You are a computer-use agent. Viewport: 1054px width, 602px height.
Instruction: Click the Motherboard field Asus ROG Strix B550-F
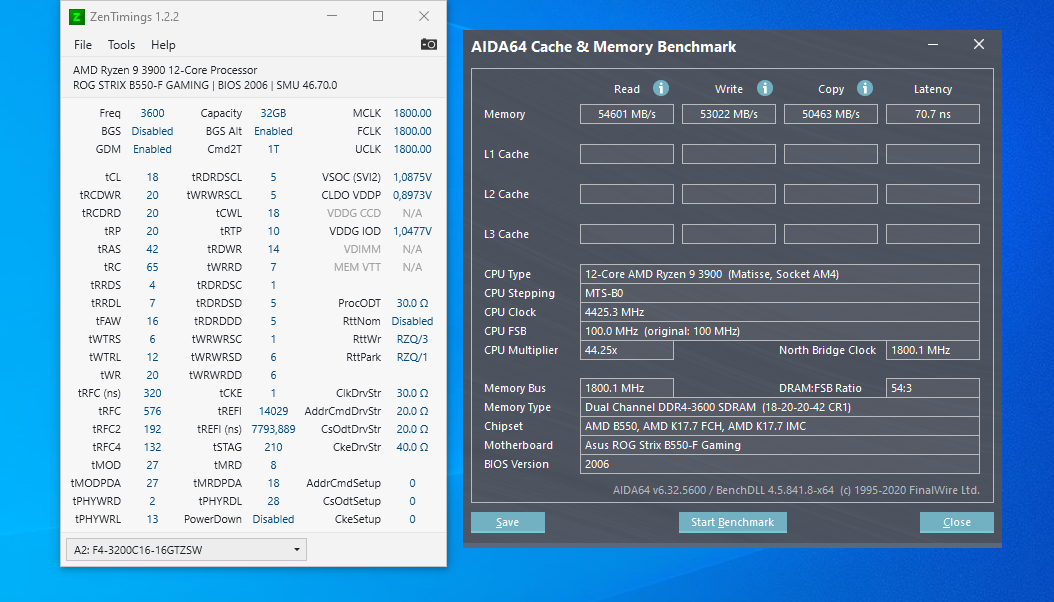click(x=780, y=445)
